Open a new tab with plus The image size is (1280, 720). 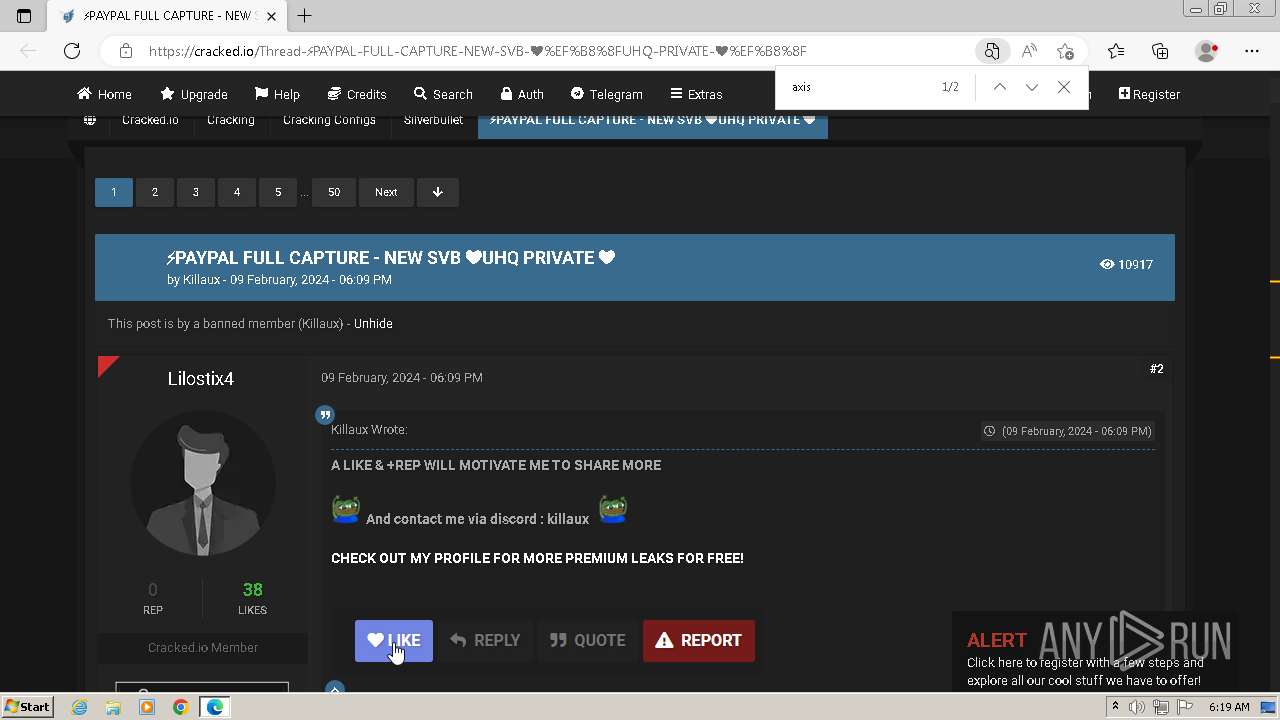click(x=304, y=15)
